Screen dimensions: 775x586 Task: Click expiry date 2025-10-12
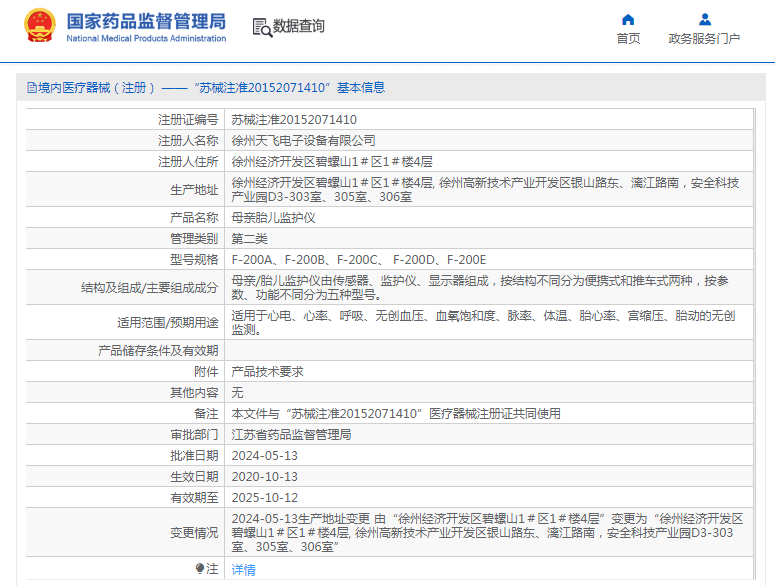(x=264, y=498)
